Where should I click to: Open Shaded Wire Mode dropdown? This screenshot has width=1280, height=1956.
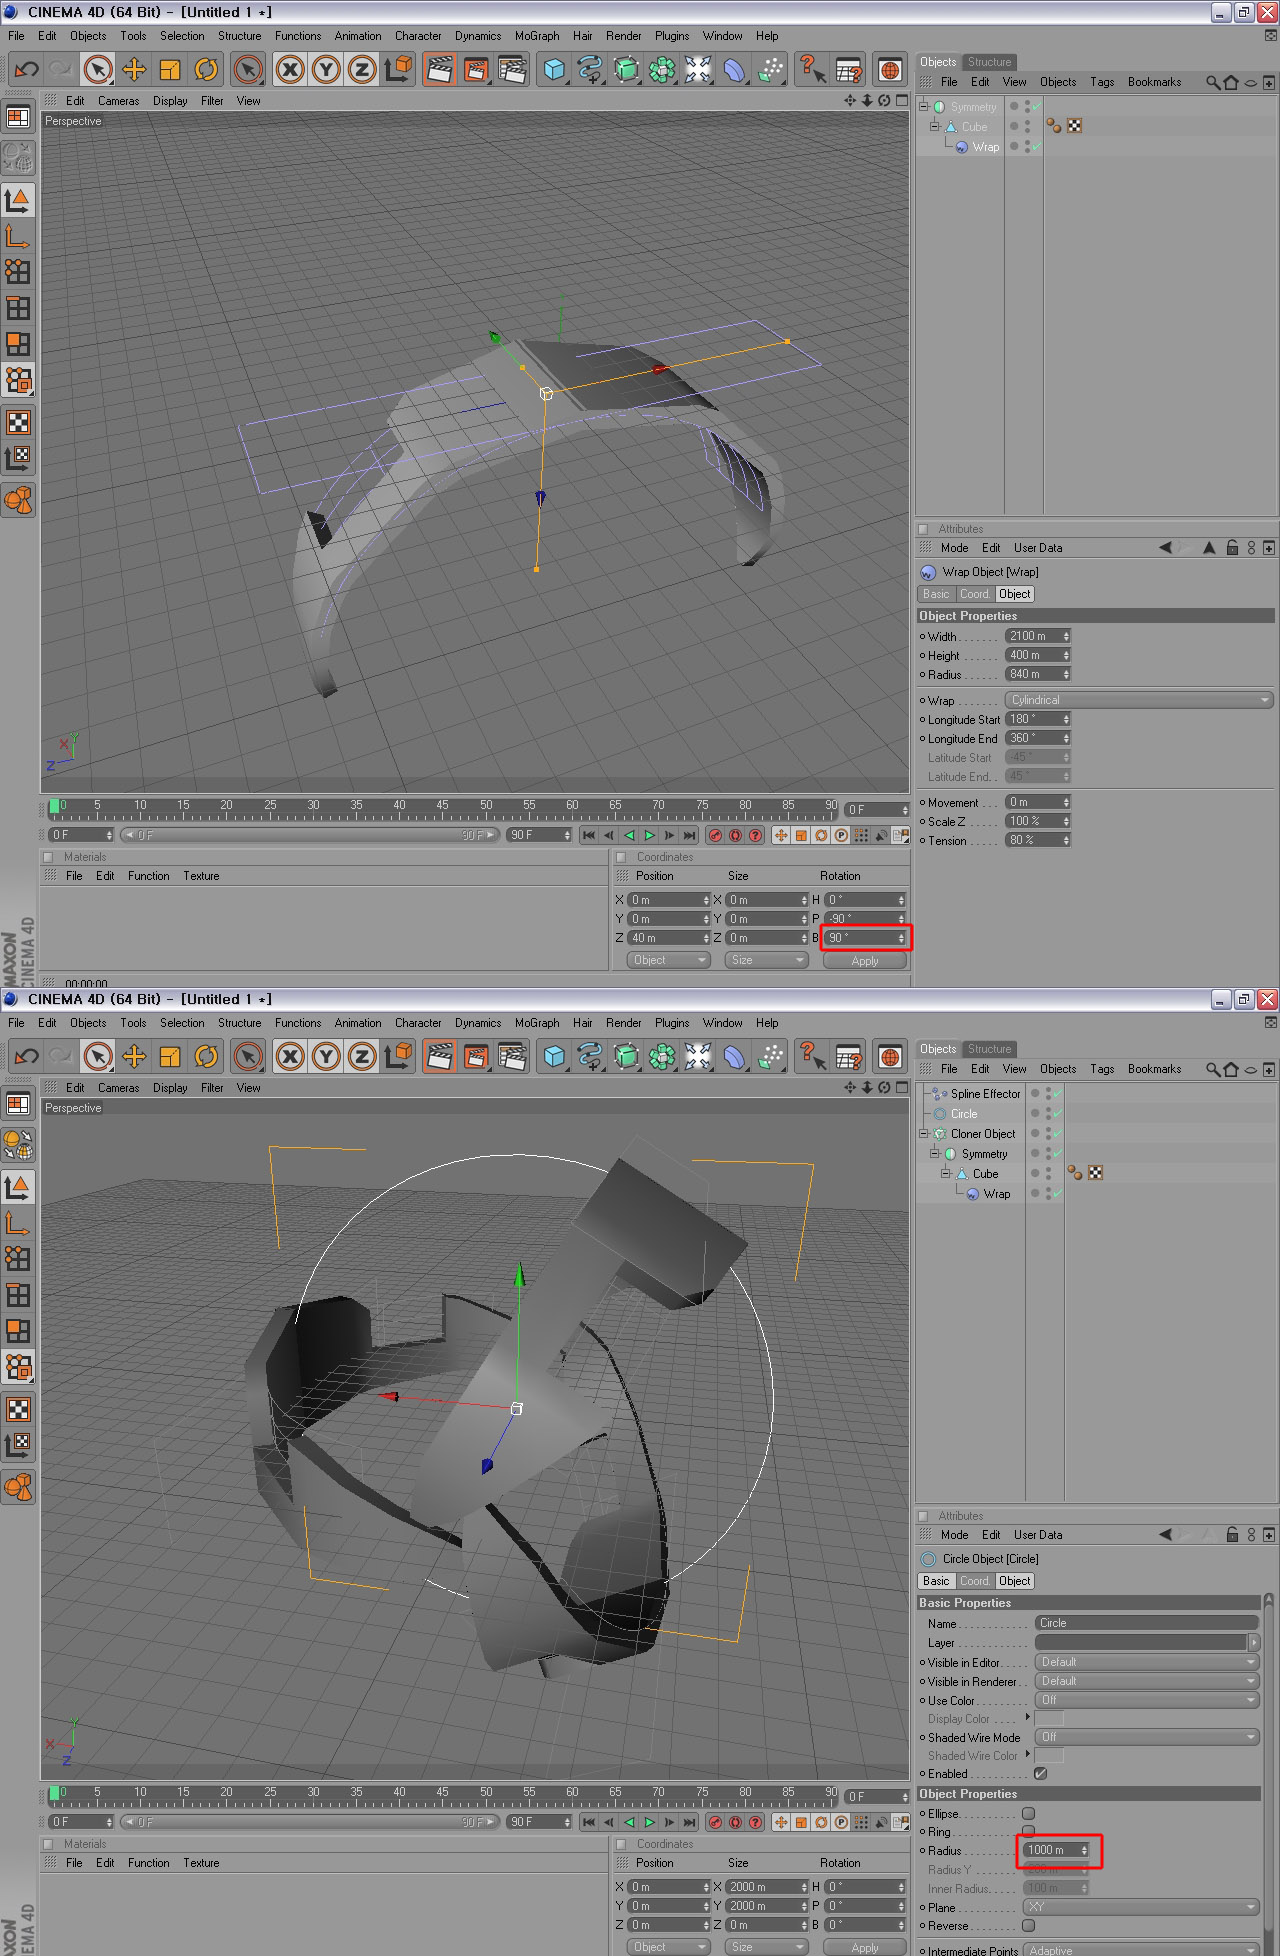pos(1147,1737)
